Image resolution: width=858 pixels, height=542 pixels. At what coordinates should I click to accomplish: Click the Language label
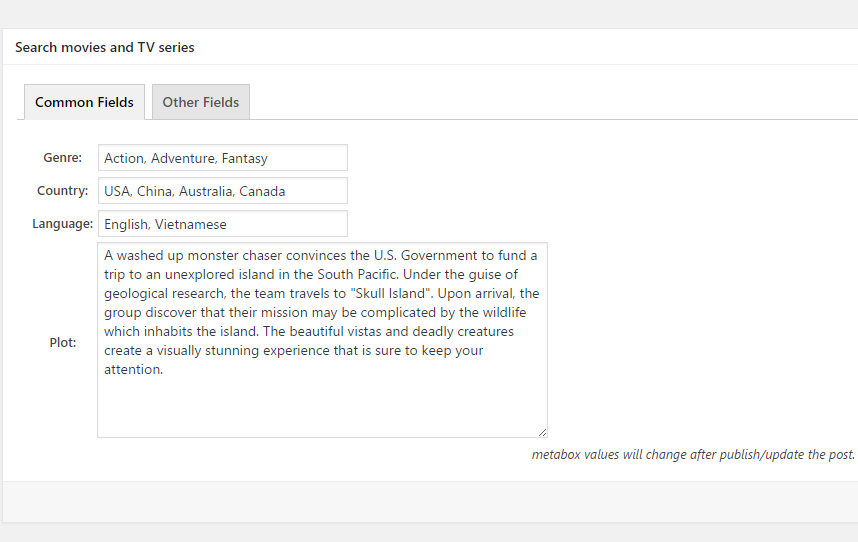(62, 224)
